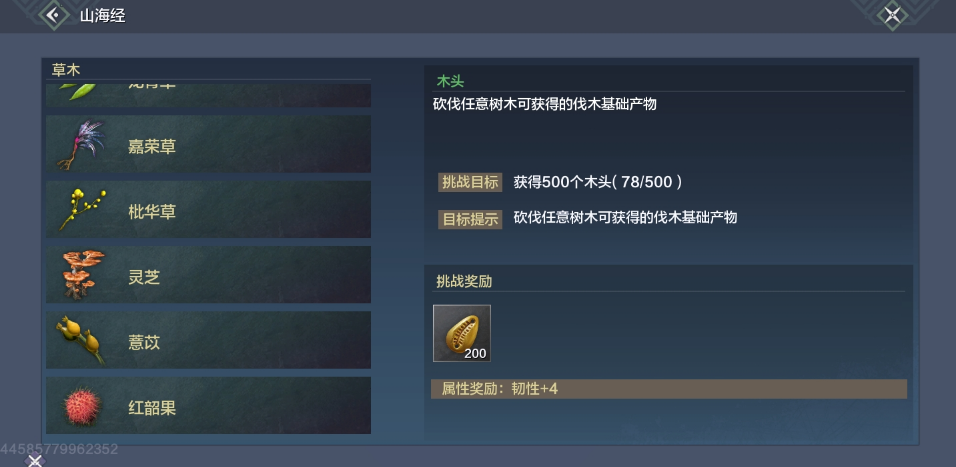
Task: Open the 嘉荣草 entry
Action: point(209,144)
